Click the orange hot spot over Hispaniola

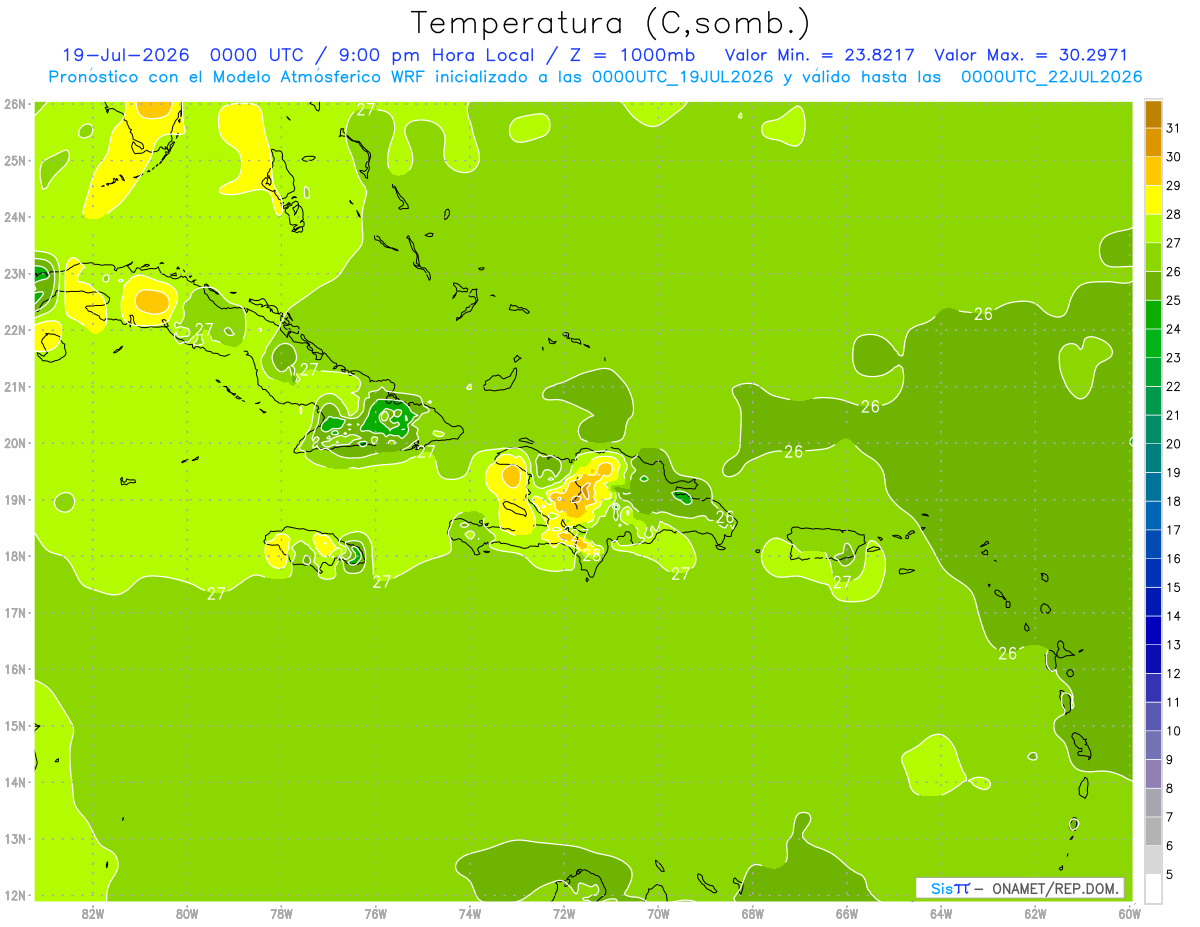coord(582,491)
